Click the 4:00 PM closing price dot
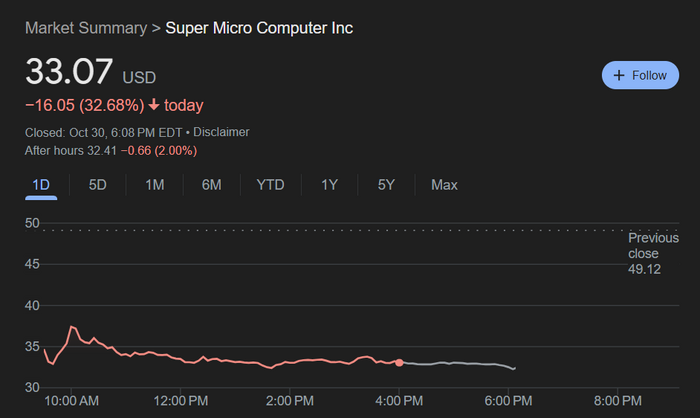The height and width of the screenshot is (418, 700). point(399,363)
